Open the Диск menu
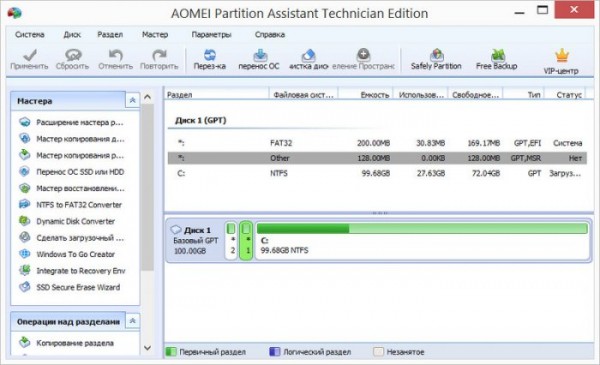 [72, 34]
